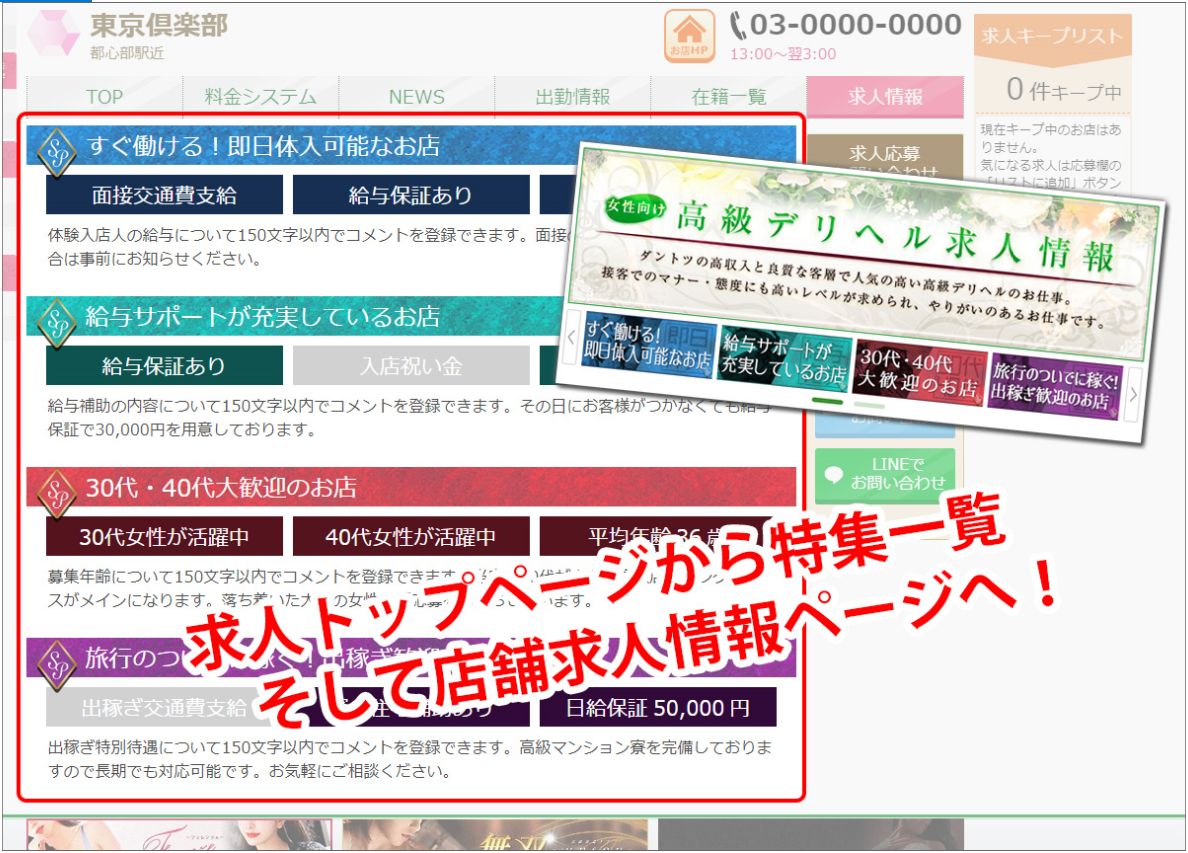1188x853 pixels.
Task: Click the 40代女性が活躍中 tag
Action: point(411,536)
